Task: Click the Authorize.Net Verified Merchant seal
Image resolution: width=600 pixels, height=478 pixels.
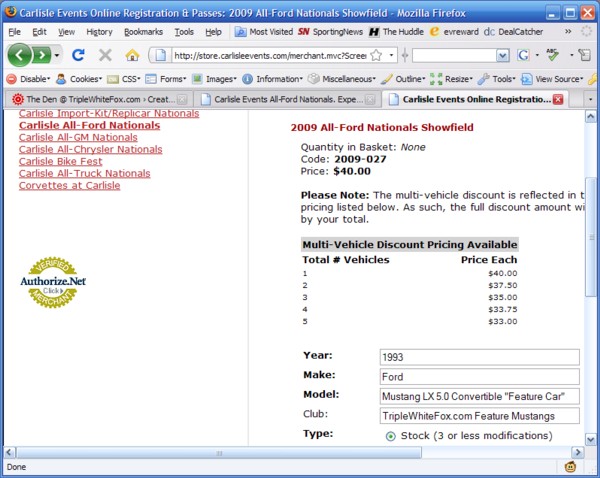Action: point(53,282)
